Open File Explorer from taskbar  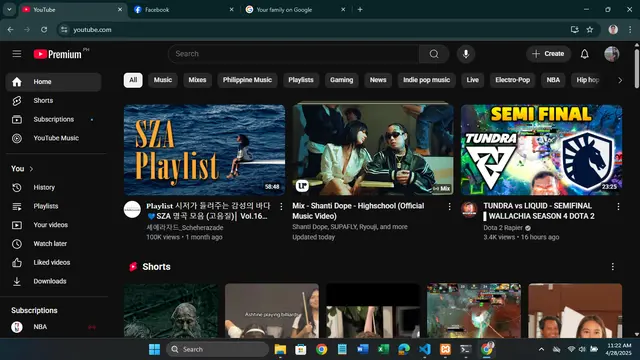pos(280,349)
